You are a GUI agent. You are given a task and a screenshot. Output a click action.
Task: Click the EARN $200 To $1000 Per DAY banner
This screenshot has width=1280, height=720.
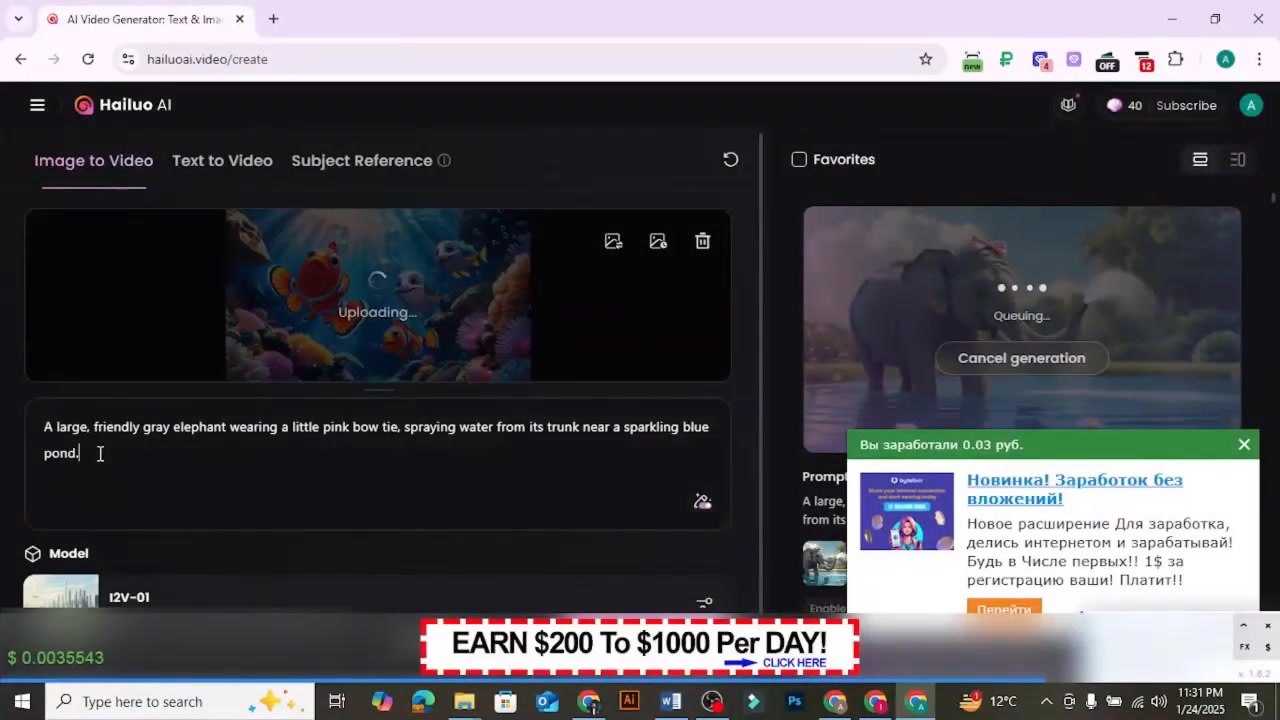pyautogui.click(x=640, y=646)
